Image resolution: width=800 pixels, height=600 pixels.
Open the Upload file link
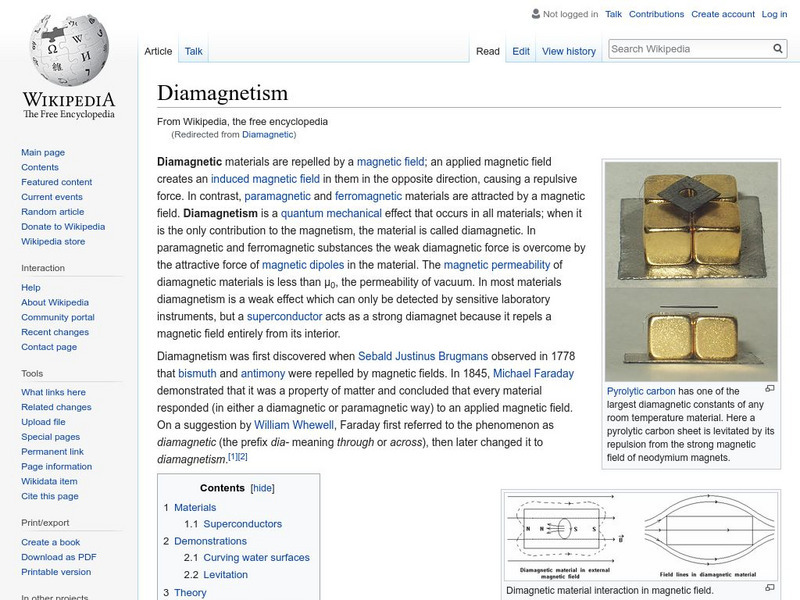(43, 421)
